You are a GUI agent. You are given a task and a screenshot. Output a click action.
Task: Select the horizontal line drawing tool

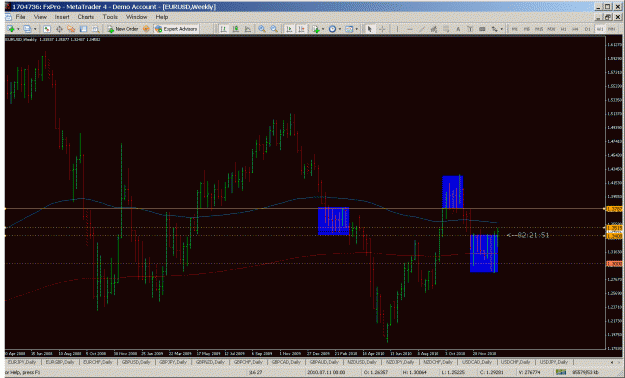(410, 29)
